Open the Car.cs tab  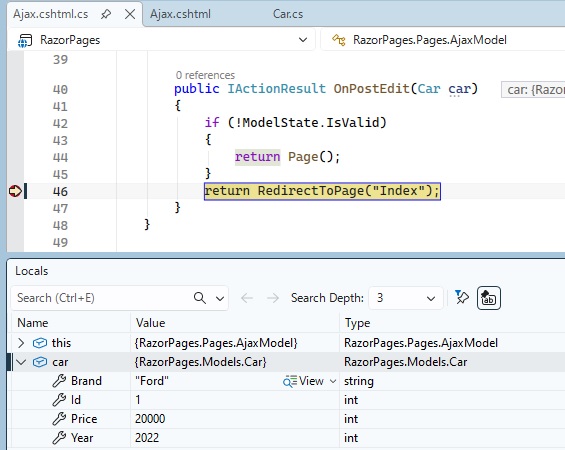[288, 14]
